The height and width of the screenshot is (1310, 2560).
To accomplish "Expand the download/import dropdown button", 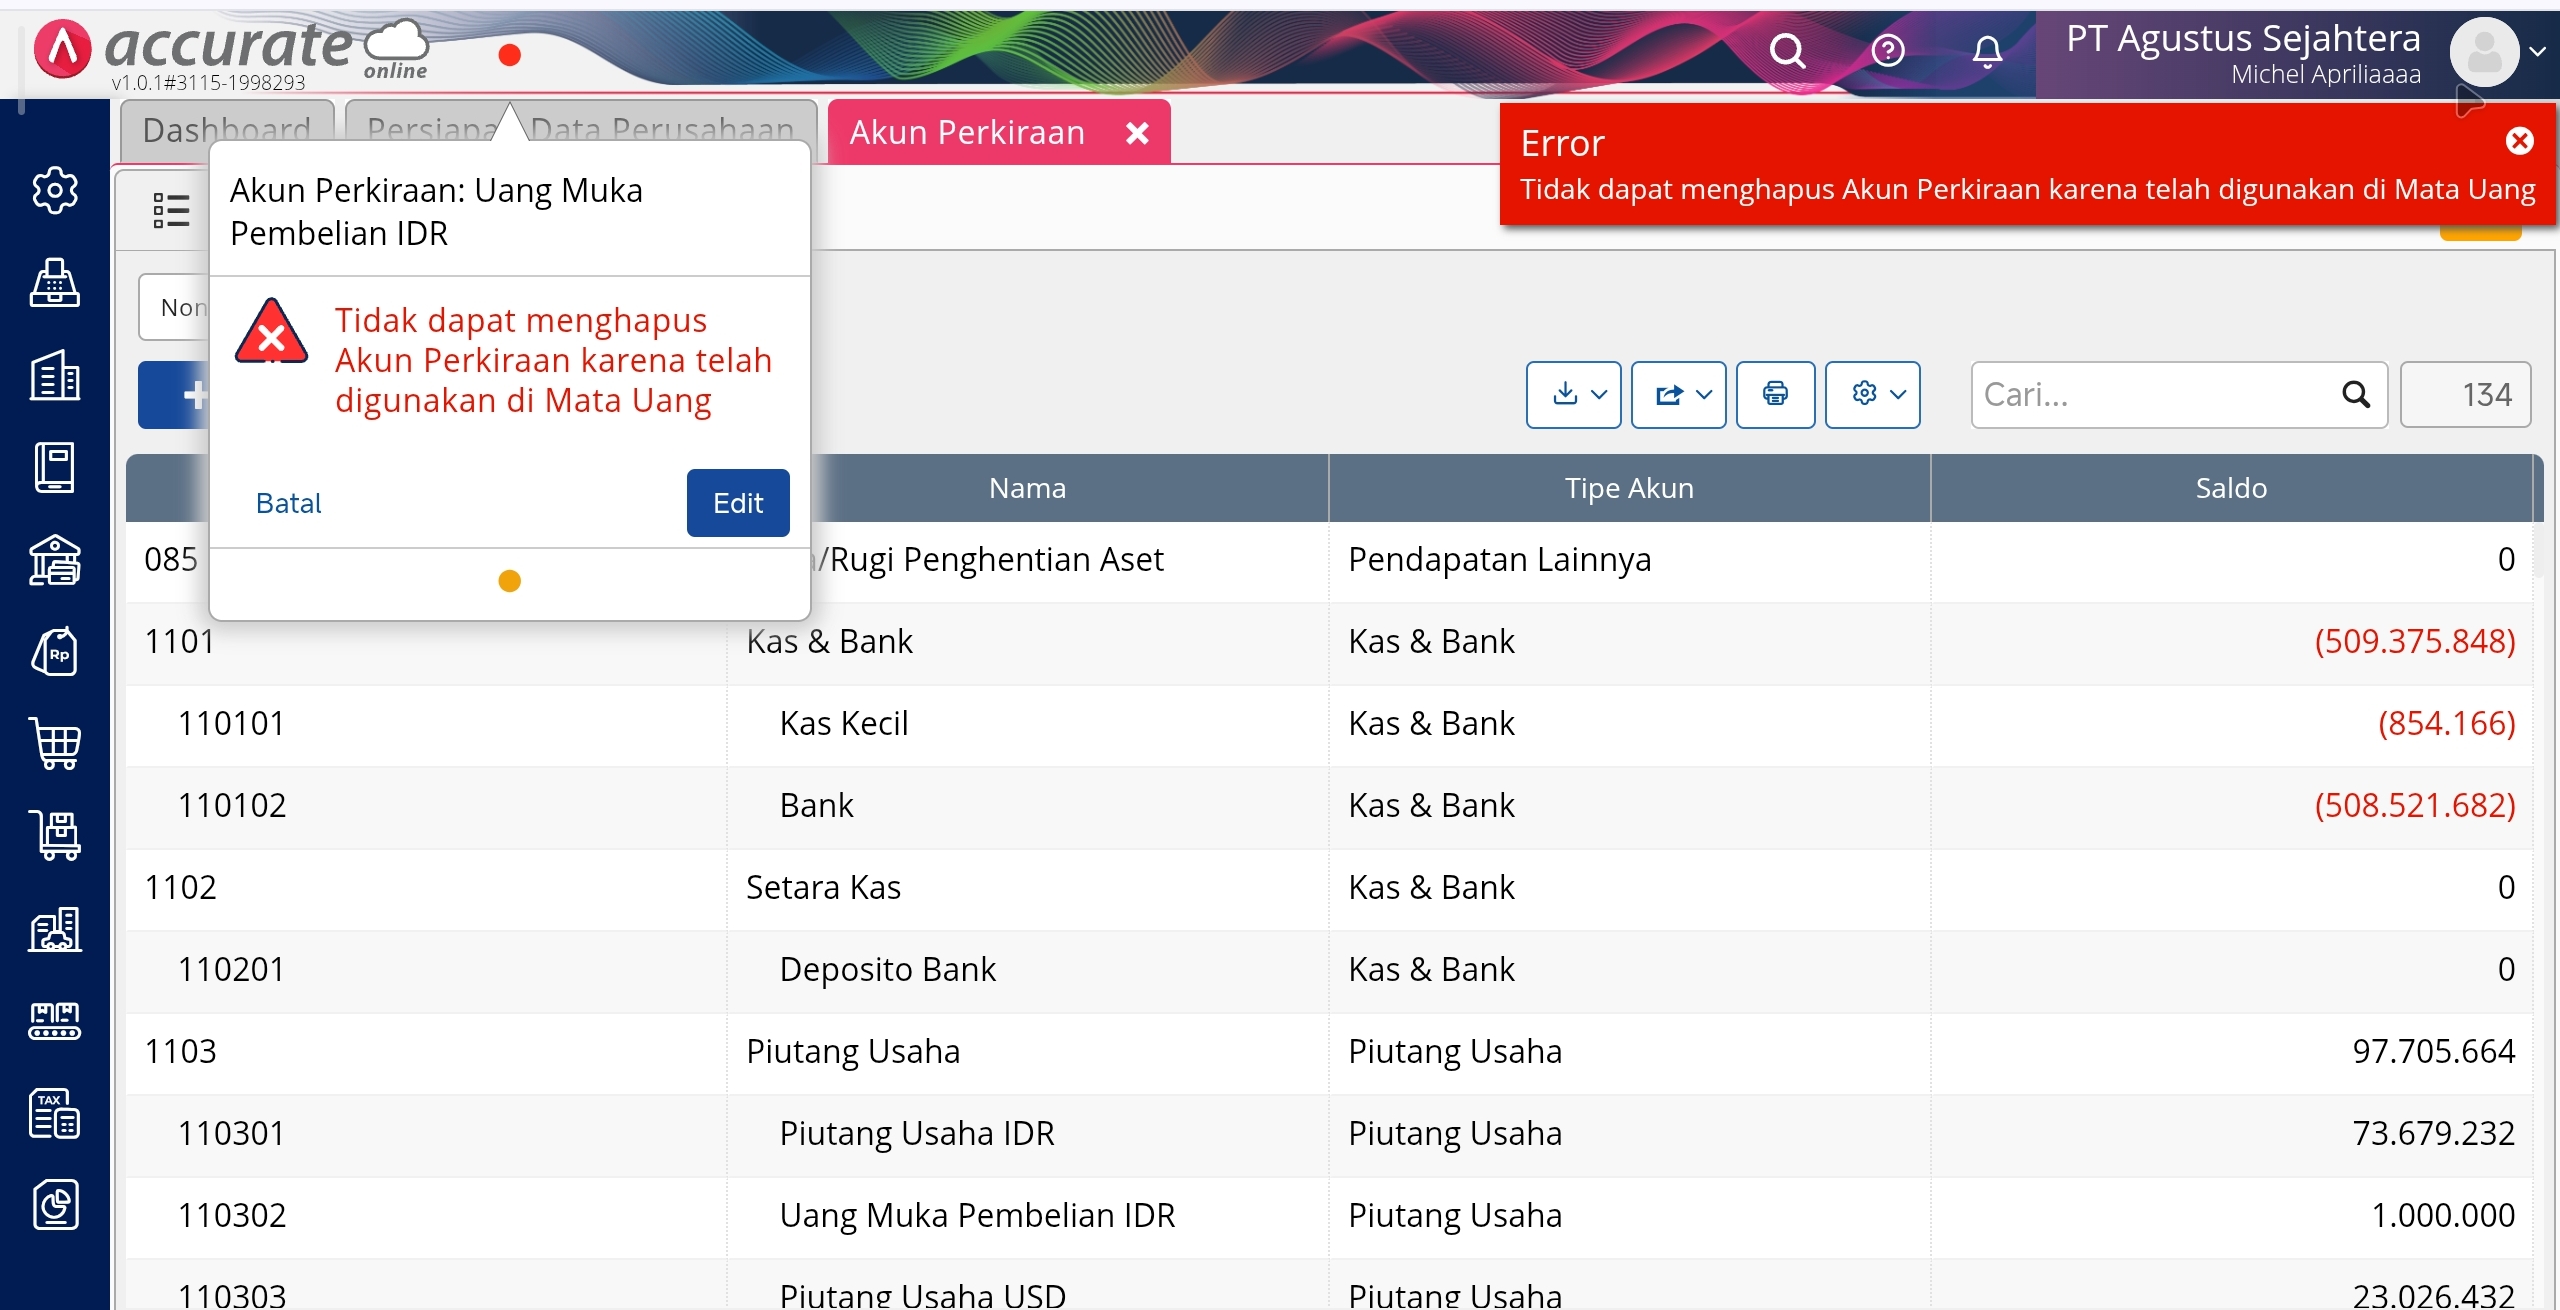I will 1573,394.
